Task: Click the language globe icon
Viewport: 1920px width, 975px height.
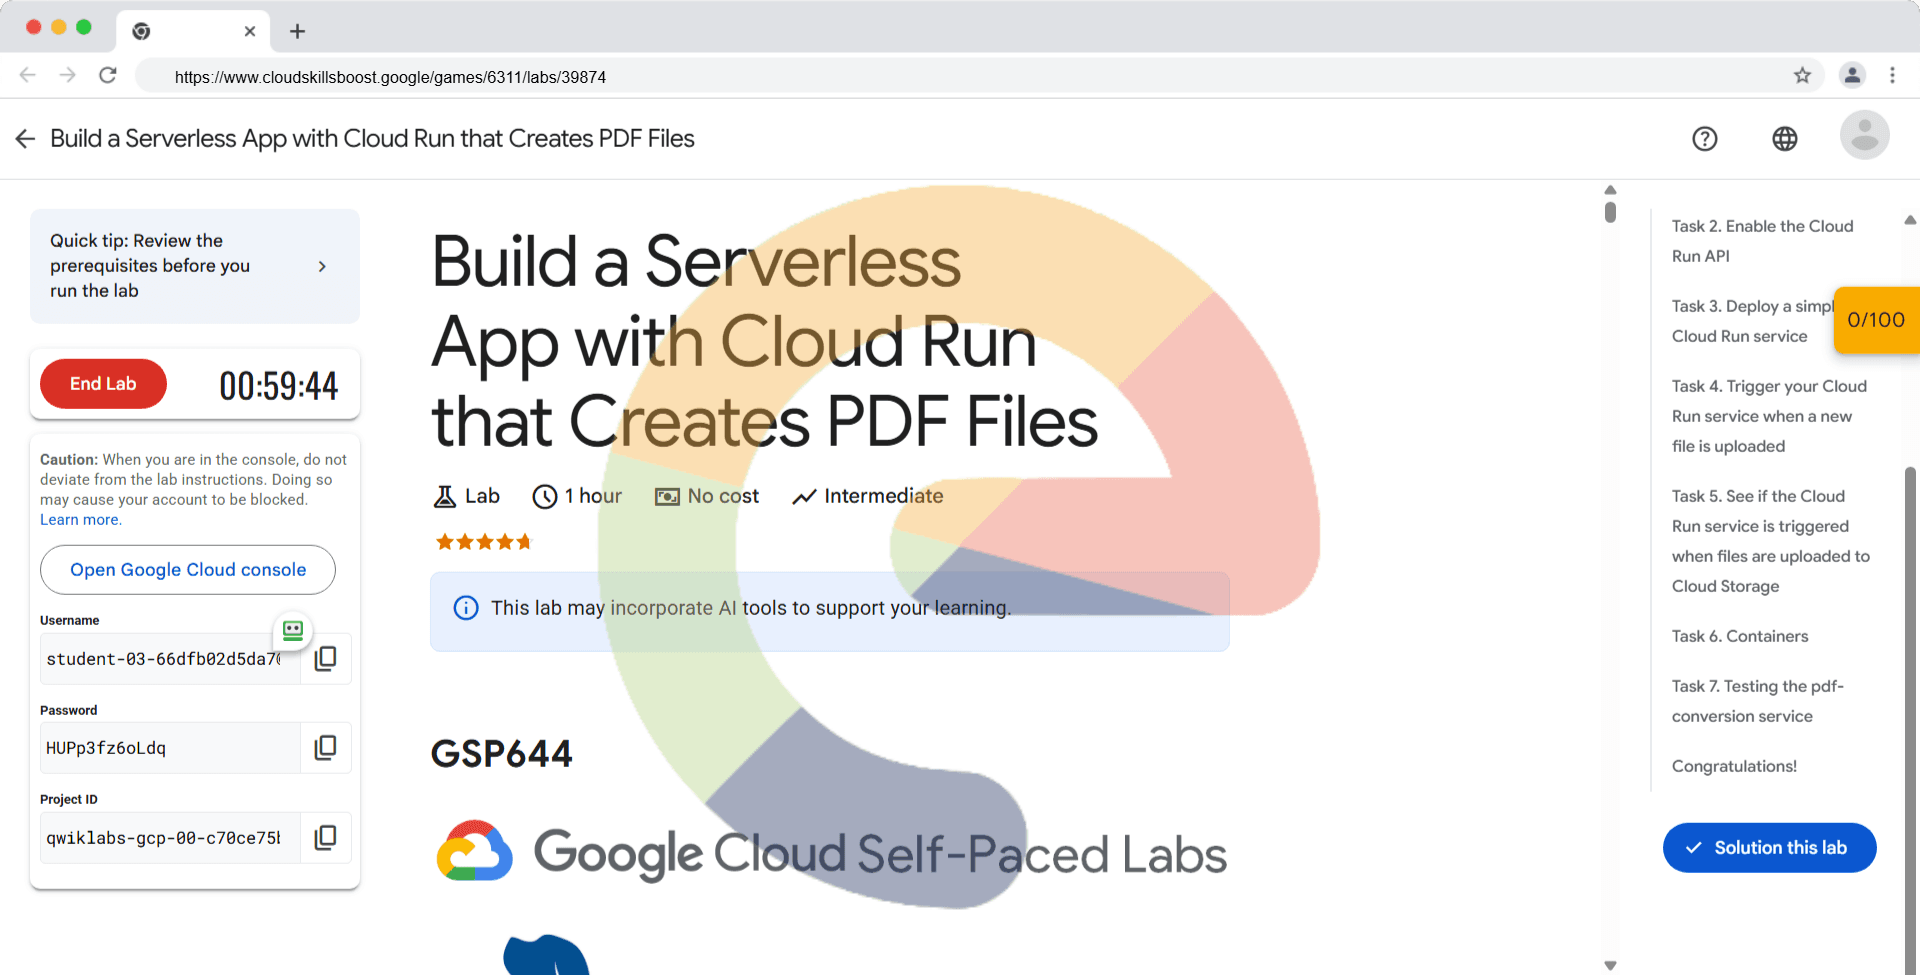Action: (x=1784, y=139)
